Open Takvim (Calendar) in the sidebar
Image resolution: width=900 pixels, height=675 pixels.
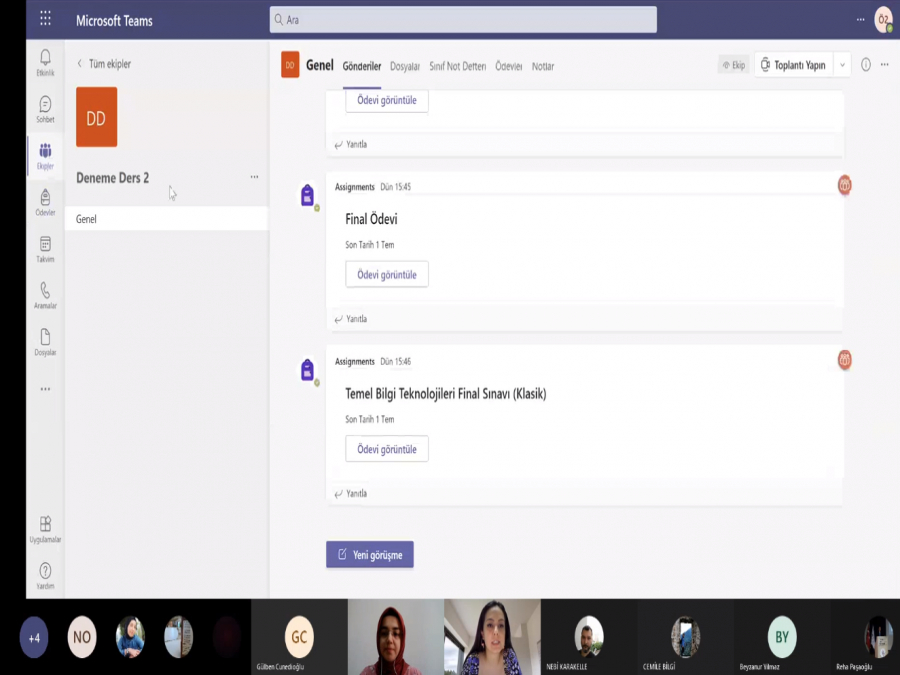coord(45,249)
